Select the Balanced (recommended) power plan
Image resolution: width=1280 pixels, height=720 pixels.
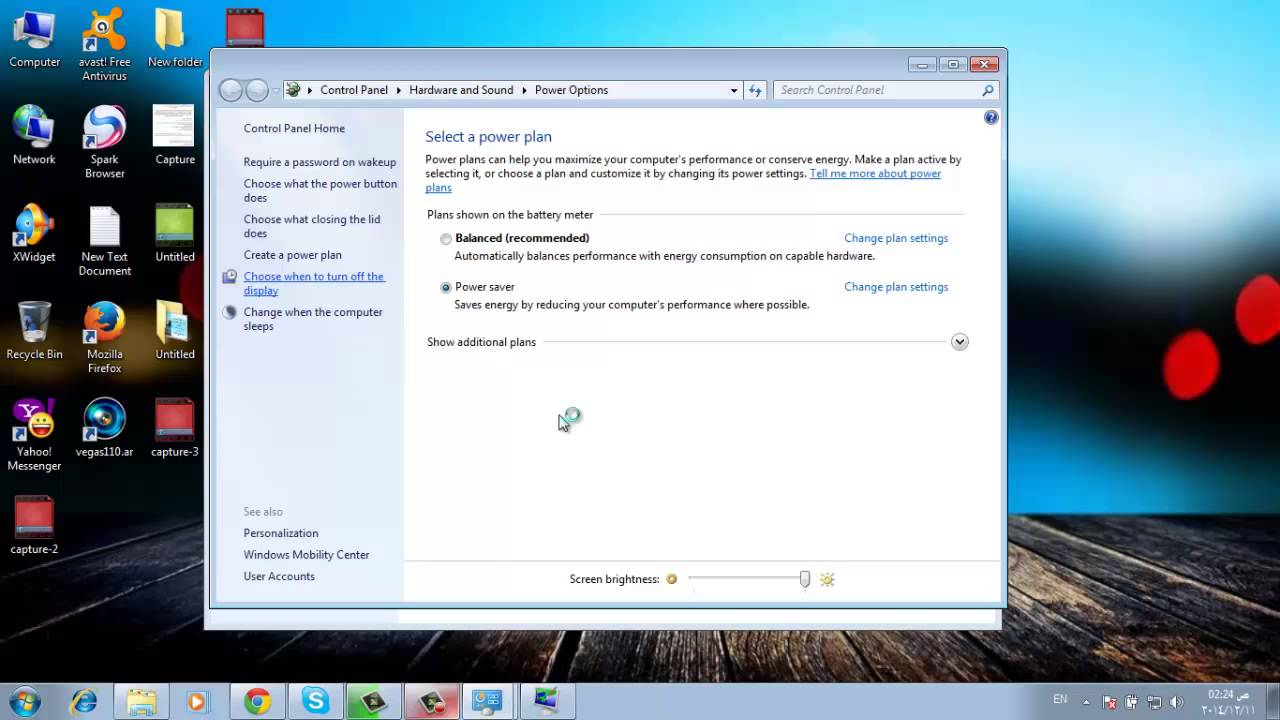coord(446,239)
